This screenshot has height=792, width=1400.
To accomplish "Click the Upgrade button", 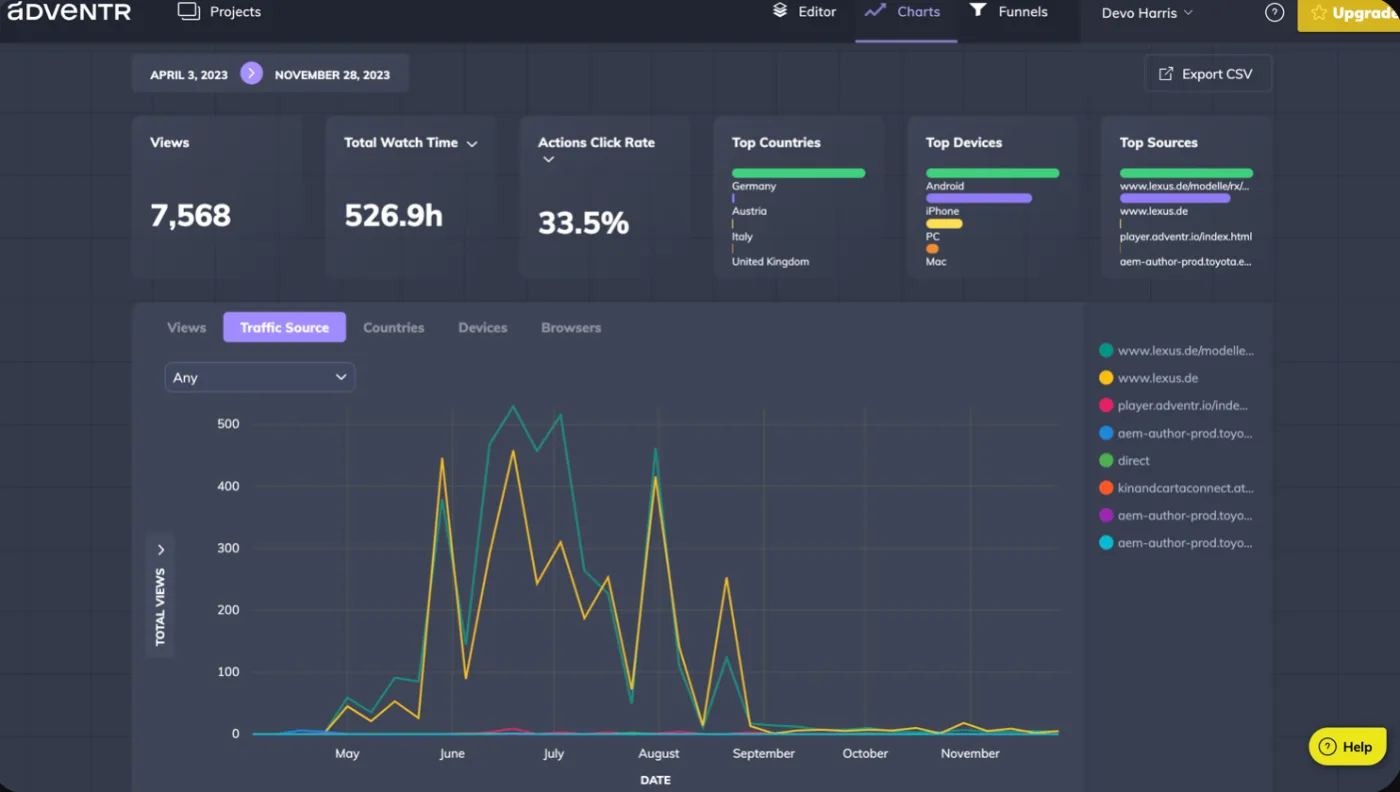I will pyautogui.click(x=1349, y=14).
